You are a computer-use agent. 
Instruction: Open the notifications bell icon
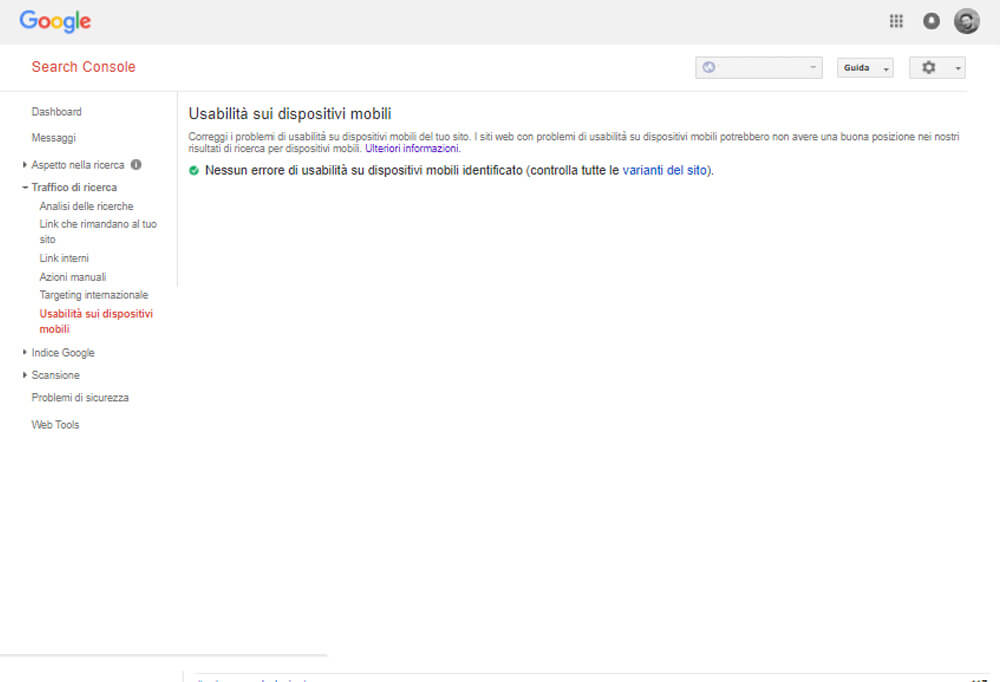(x=931, y=21)
